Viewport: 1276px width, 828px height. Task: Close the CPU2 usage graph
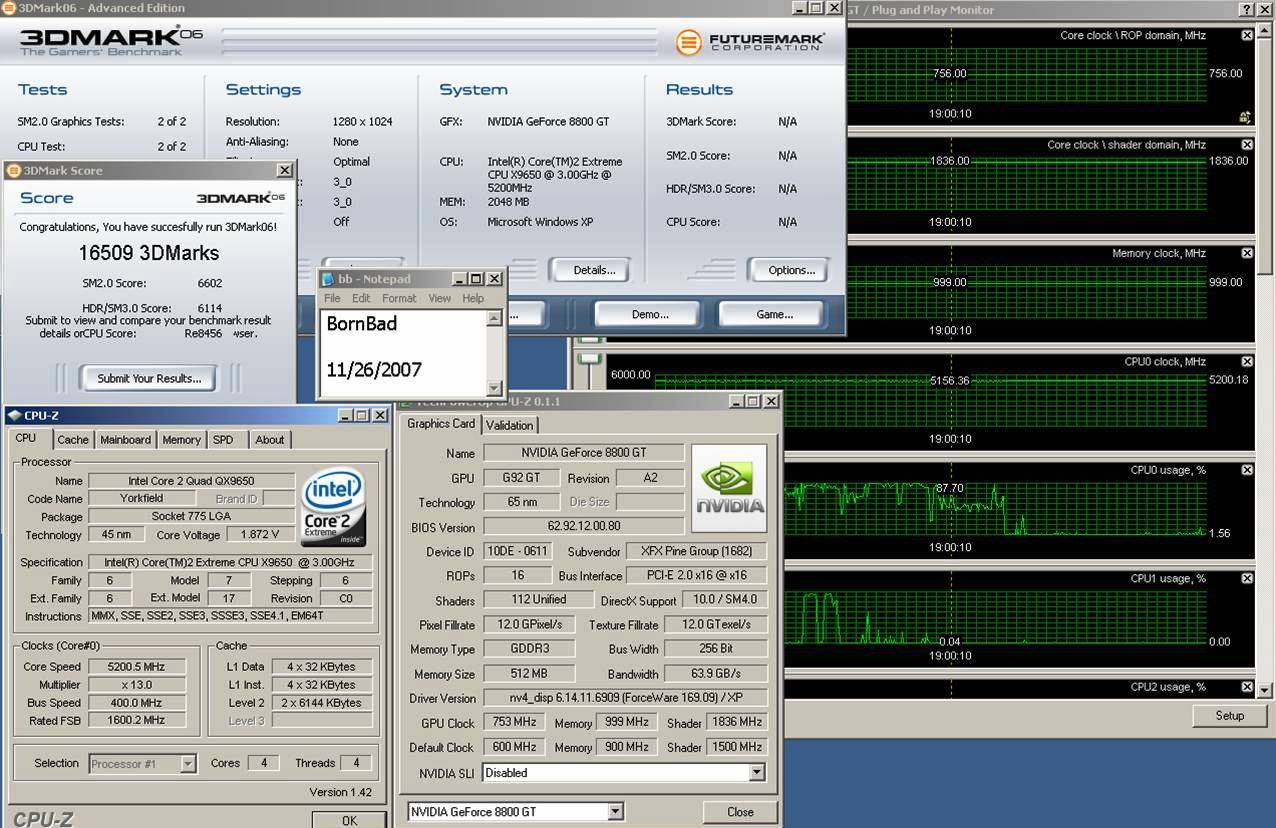pos(1247,687)
